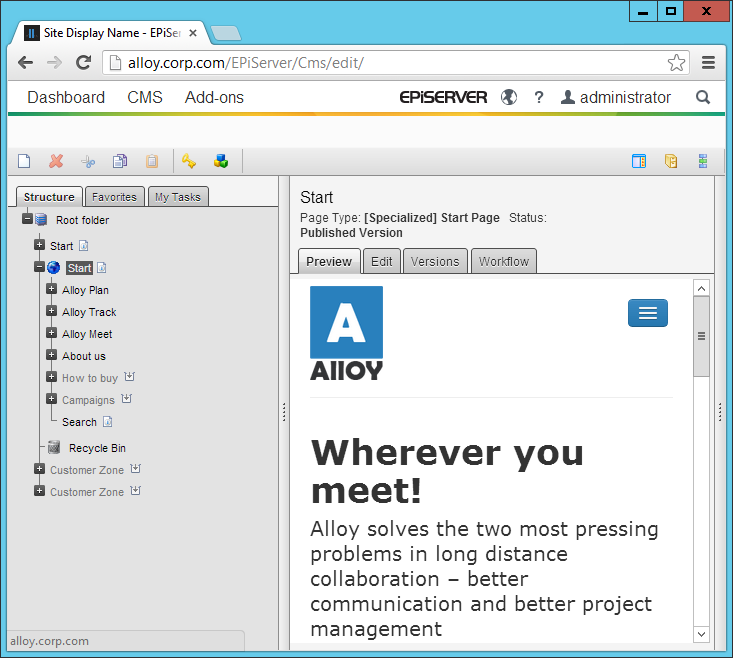Select the first Customer Zone item
The width and height of the screenshot is (733, 658).
click(87, 470)
